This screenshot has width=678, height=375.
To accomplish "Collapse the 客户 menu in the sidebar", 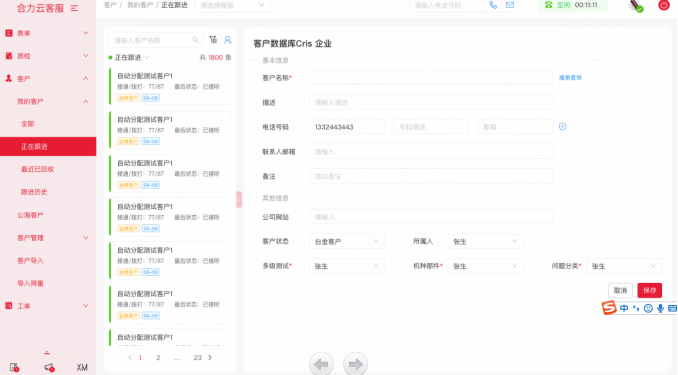I will (48, 78).
